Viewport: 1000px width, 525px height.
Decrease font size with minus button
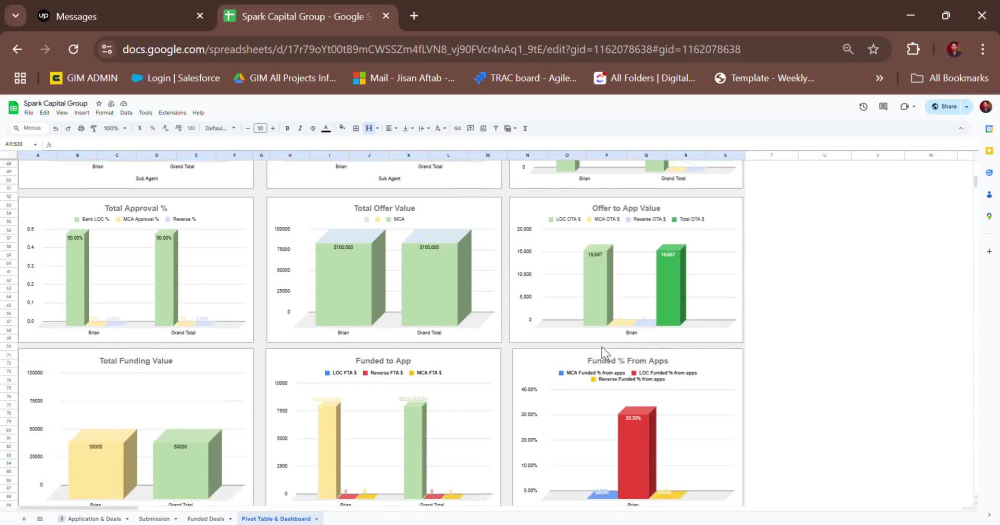(x=247, y=128)
